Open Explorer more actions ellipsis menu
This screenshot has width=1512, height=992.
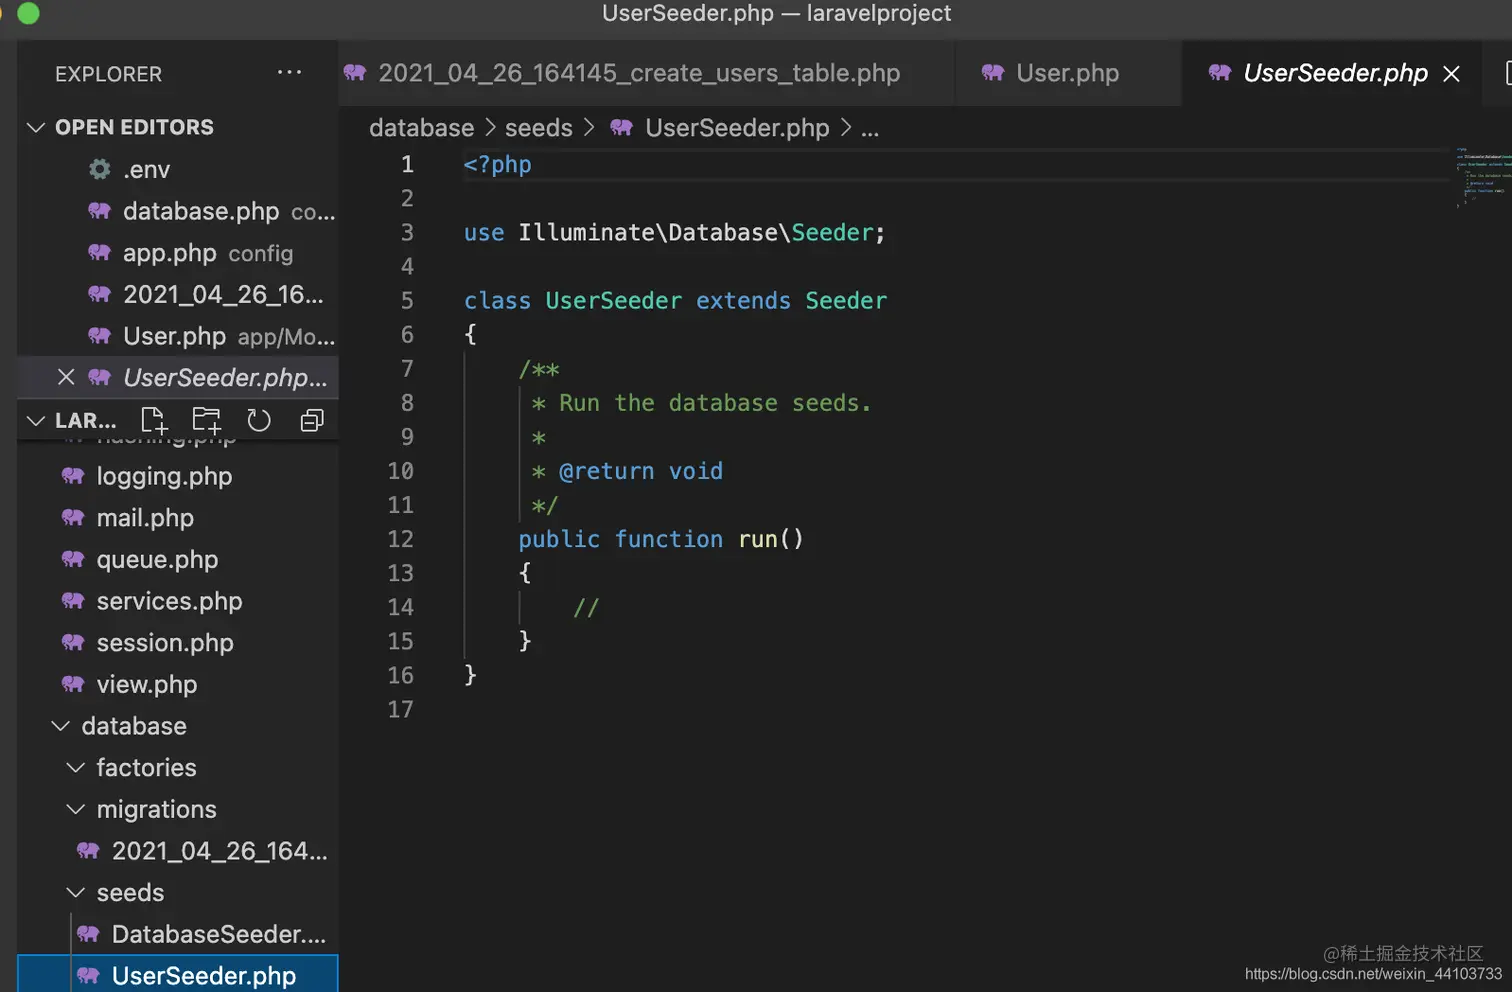click(x=289, y=73)
